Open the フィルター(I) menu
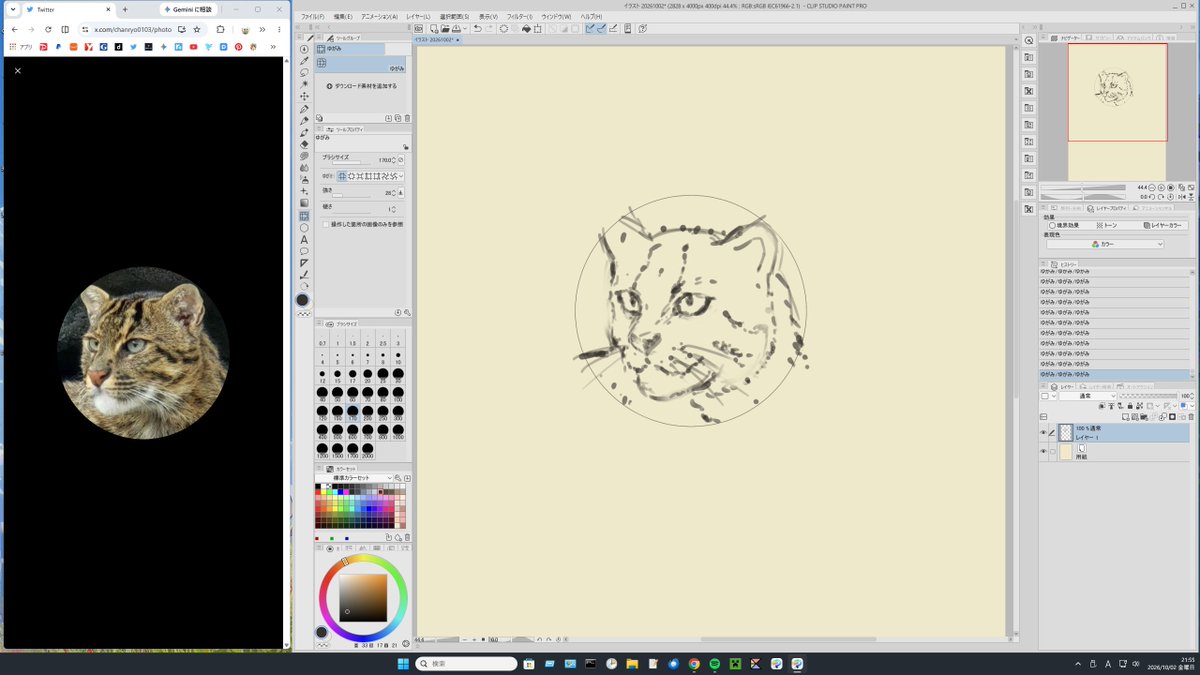Viewport: 1200px width, 675px height. coord(520,17)
